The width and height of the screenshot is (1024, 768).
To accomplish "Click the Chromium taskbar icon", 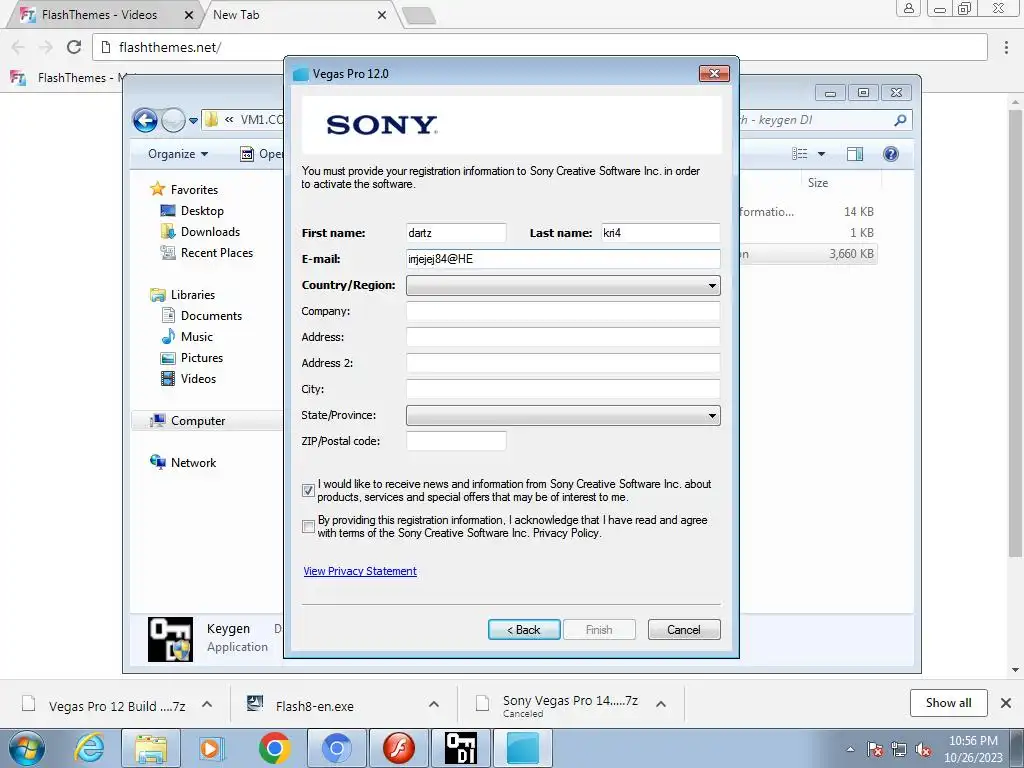I will [336, 748].
